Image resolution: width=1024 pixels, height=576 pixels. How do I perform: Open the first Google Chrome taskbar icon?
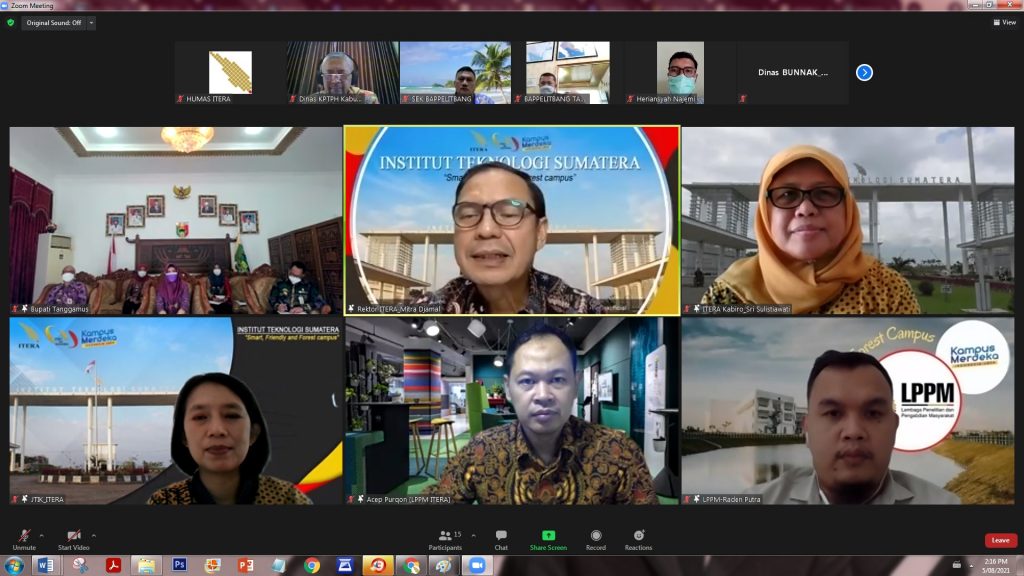(x=312, y=566)
